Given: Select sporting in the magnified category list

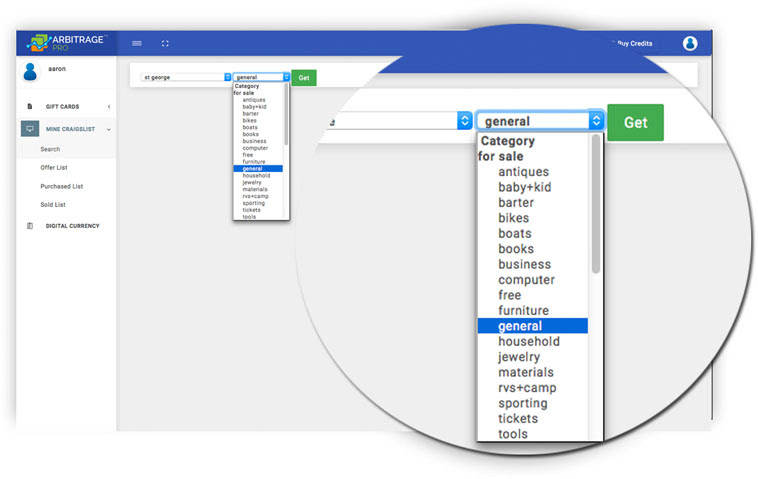Looking at the screenshot, I should (x=523, y=404).
